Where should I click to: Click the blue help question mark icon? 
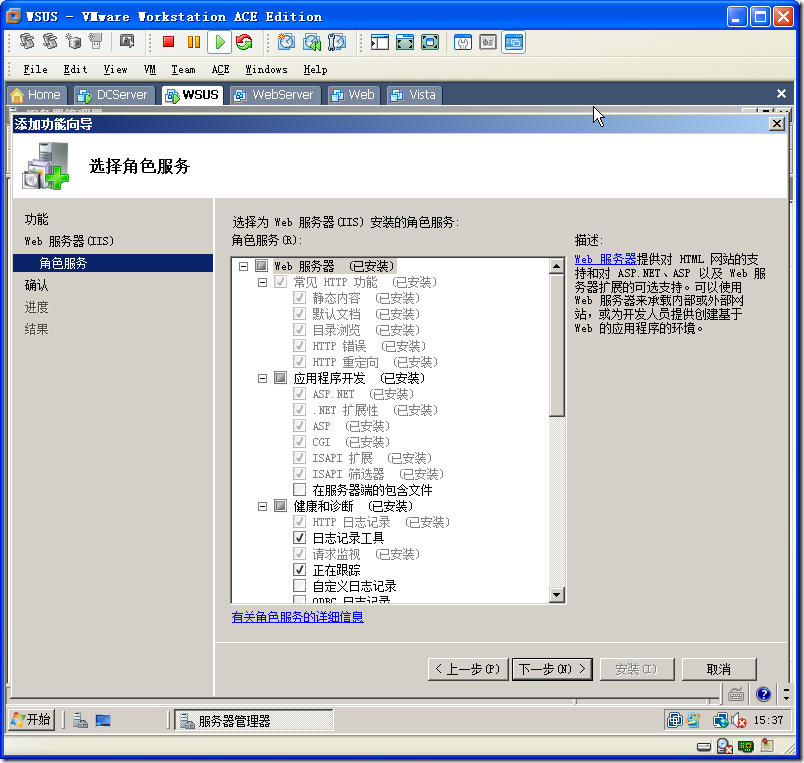[x=763, y=694]
